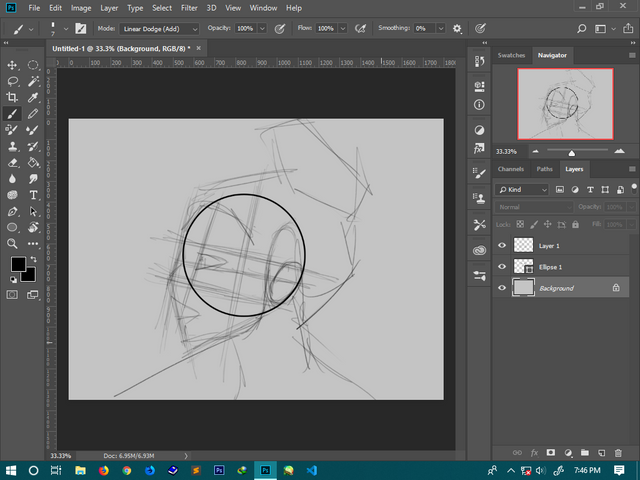The image size is (640, 480).
Task: Select the Magic Wand tool
Action: 33,81
